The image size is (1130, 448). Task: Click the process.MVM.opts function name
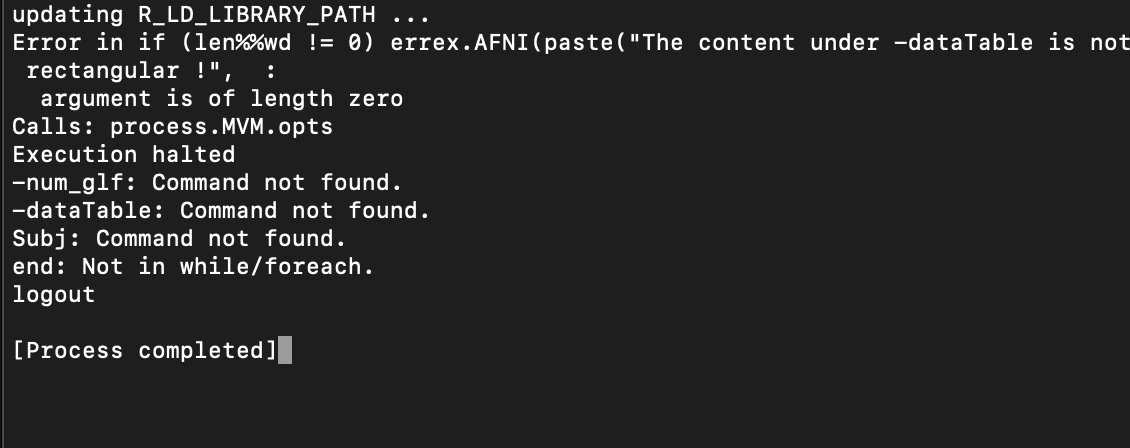(x=222, y=127)
